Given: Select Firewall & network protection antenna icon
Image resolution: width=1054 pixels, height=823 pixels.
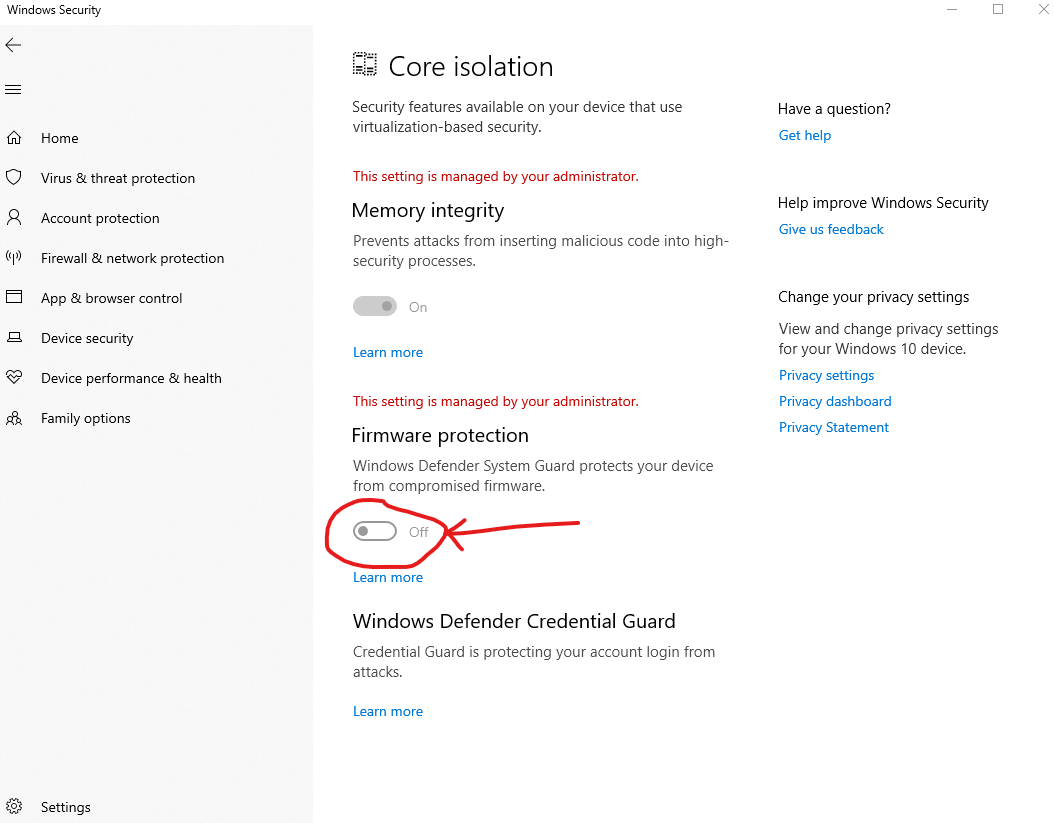Looking at the screenshot, I should coord(14,258).
